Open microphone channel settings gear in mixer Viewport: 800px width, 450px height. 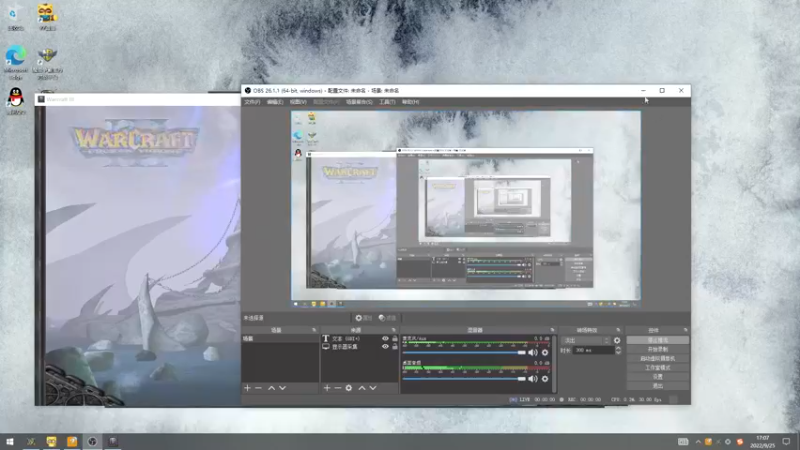[545, 353]
